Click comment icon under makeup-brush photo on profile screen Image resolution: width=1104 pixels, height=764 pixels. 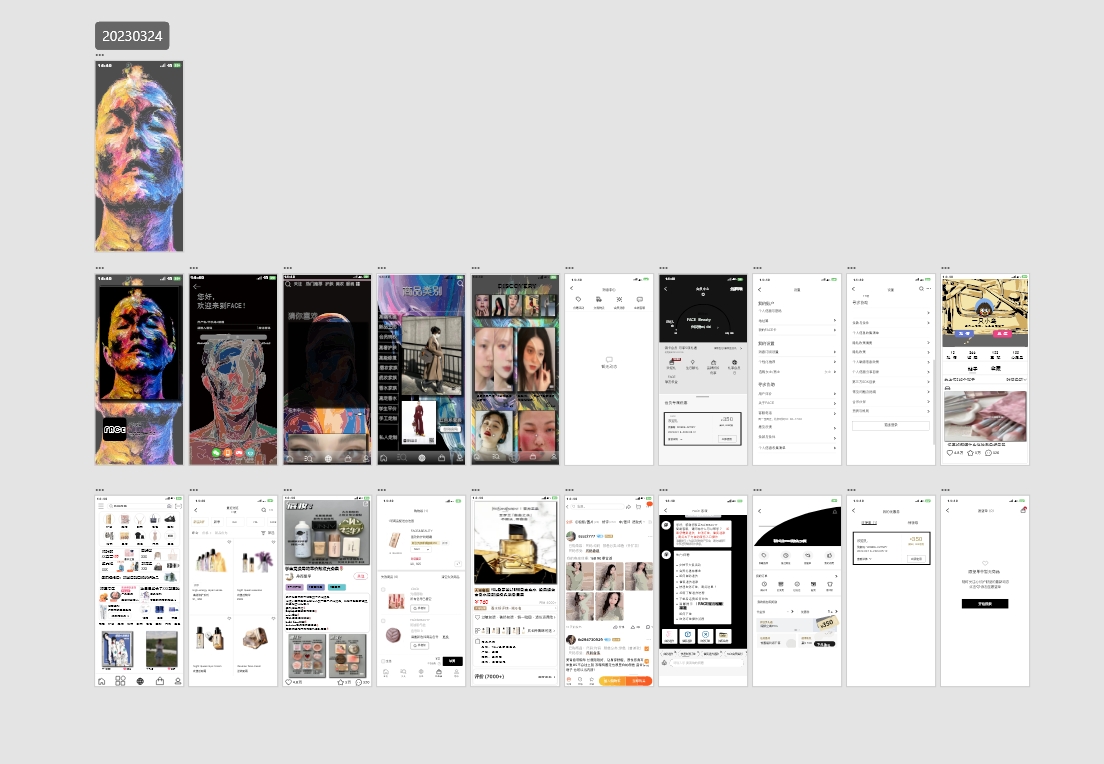pos(989,453)
